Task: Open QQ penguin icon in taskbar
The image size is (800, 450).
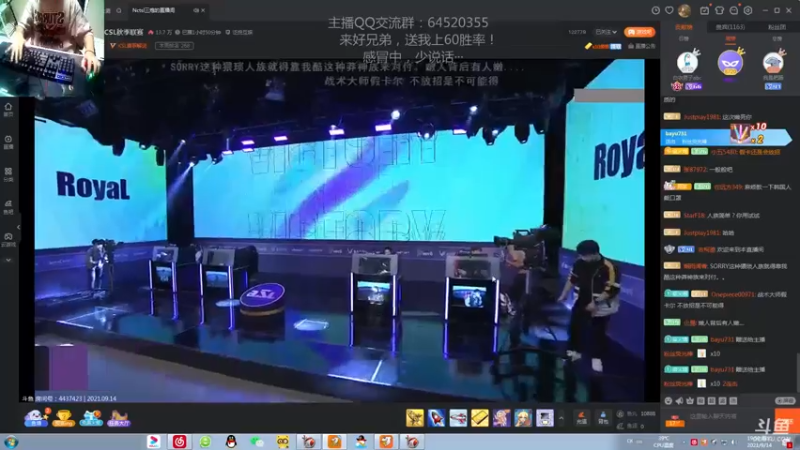Action: coord(231,442)
